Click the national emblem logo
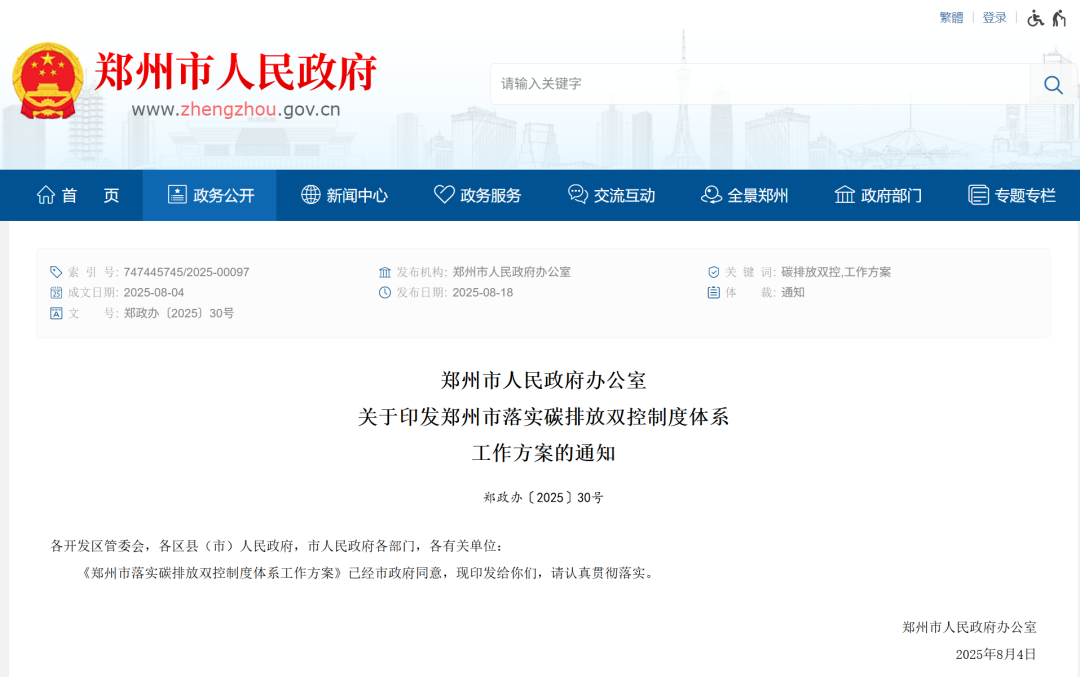The image size is (1080, 677). click(x=48, y=81)
